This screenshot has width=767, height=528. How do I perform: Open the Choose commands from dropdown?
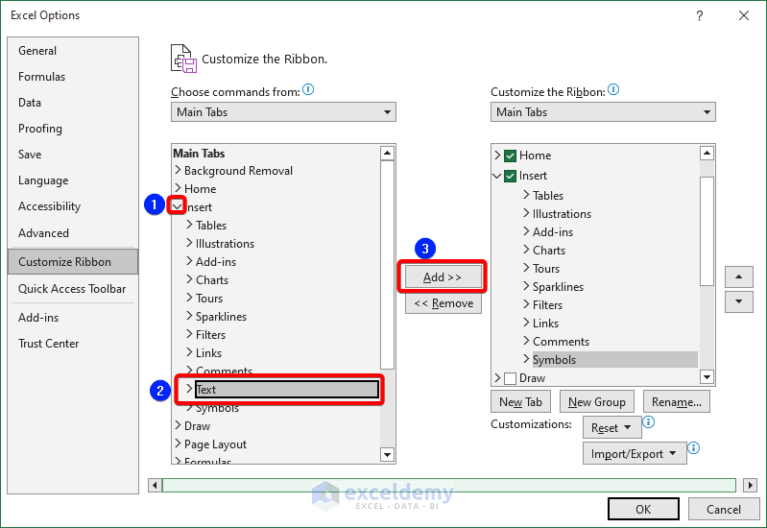[283, 112]
